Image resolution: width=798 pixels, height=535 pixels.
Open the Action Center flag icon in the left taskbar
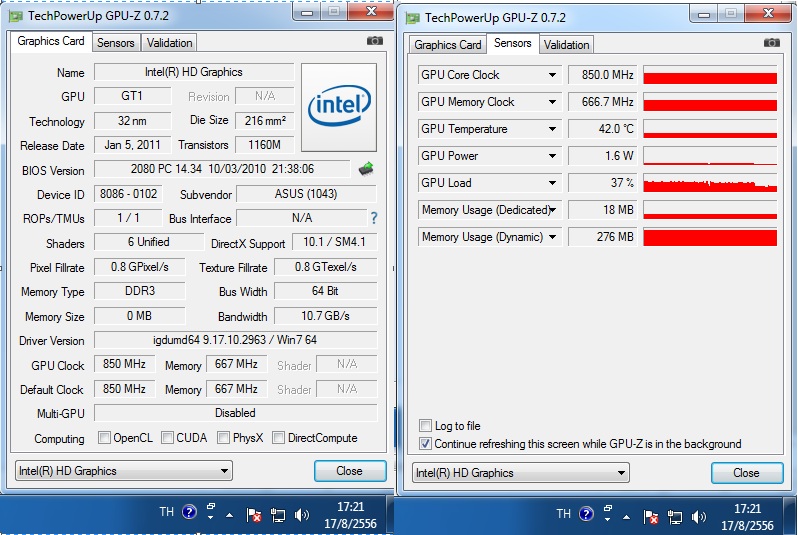tap(253, 515)
